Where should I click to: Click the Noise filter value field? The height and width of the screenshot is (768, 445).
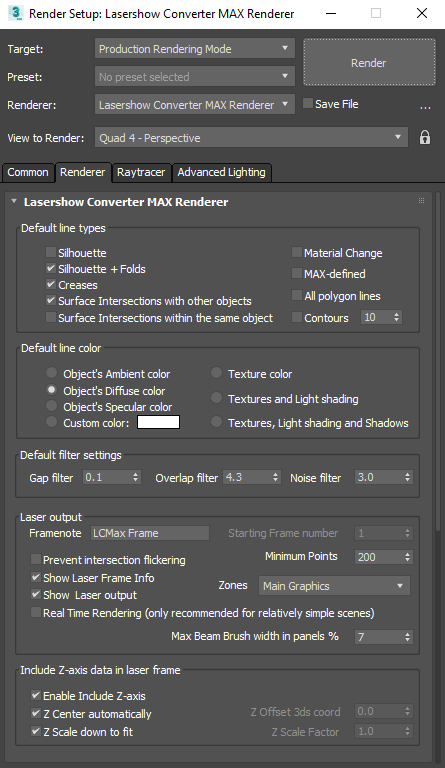pyautogui.click(x=379, y=477)
